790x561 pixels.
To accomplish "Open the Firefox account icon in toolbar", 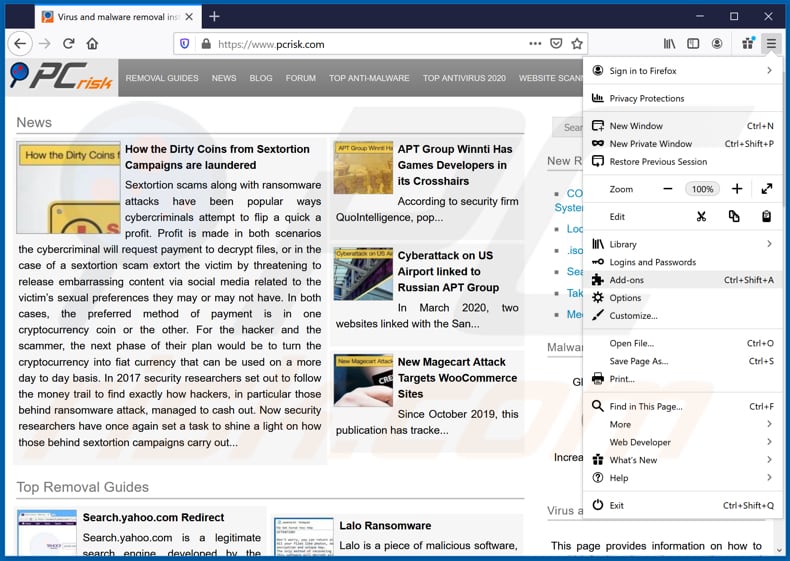I will click(717, 44).
